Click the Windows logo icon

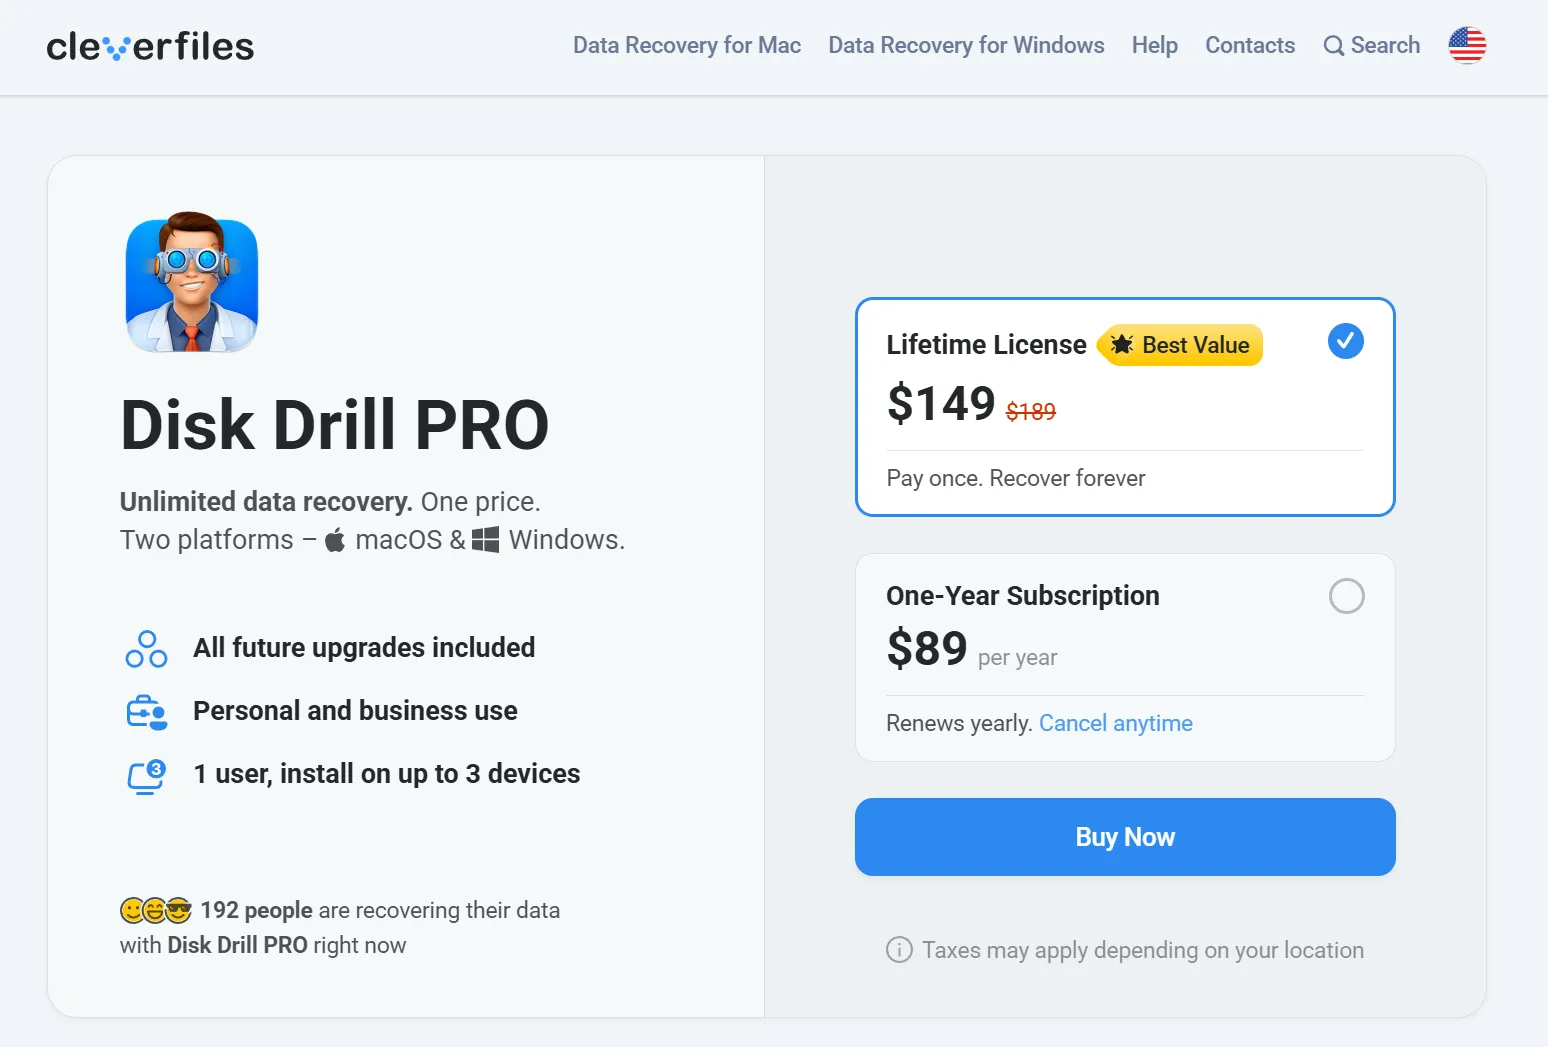click(x=485, y=540)
